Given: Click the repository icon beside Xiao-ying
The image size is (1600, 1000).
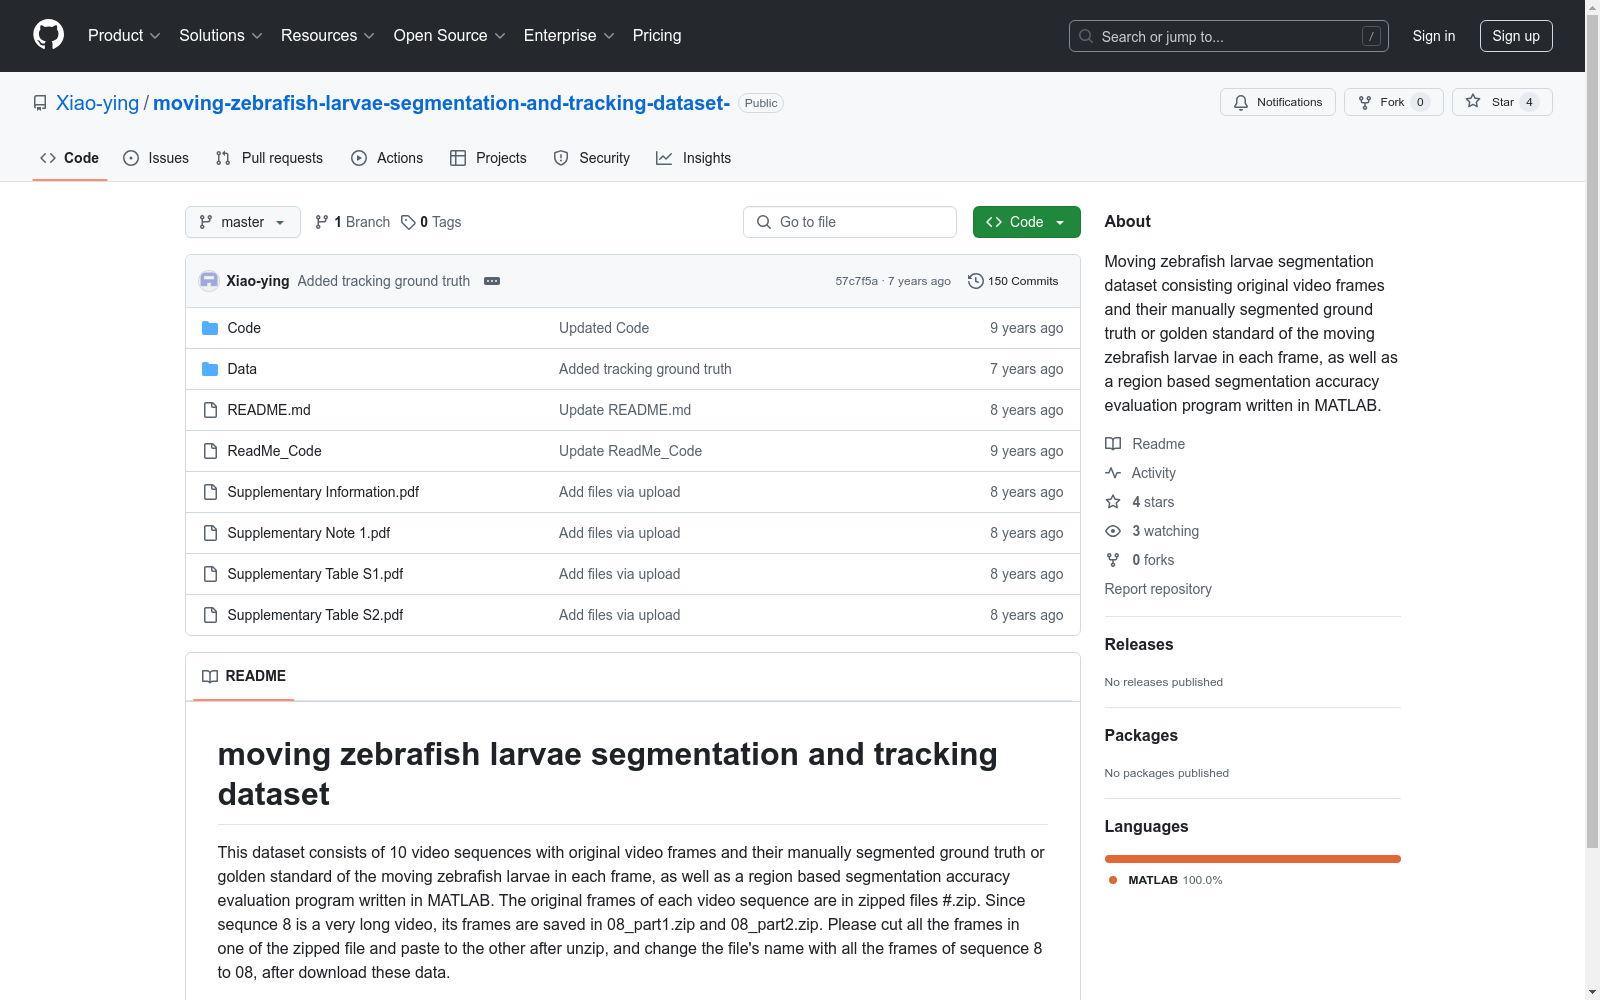Looking at the screenshot, I should click(40, 103).
